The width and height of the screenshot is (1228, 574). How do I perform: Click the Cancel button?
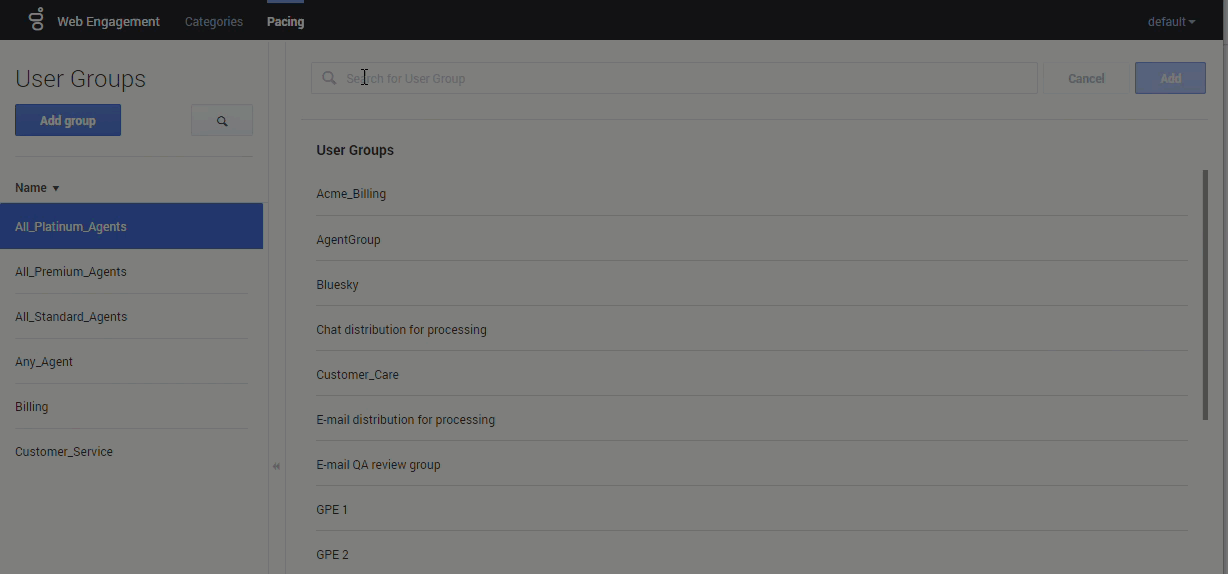tap(1086, 78)
